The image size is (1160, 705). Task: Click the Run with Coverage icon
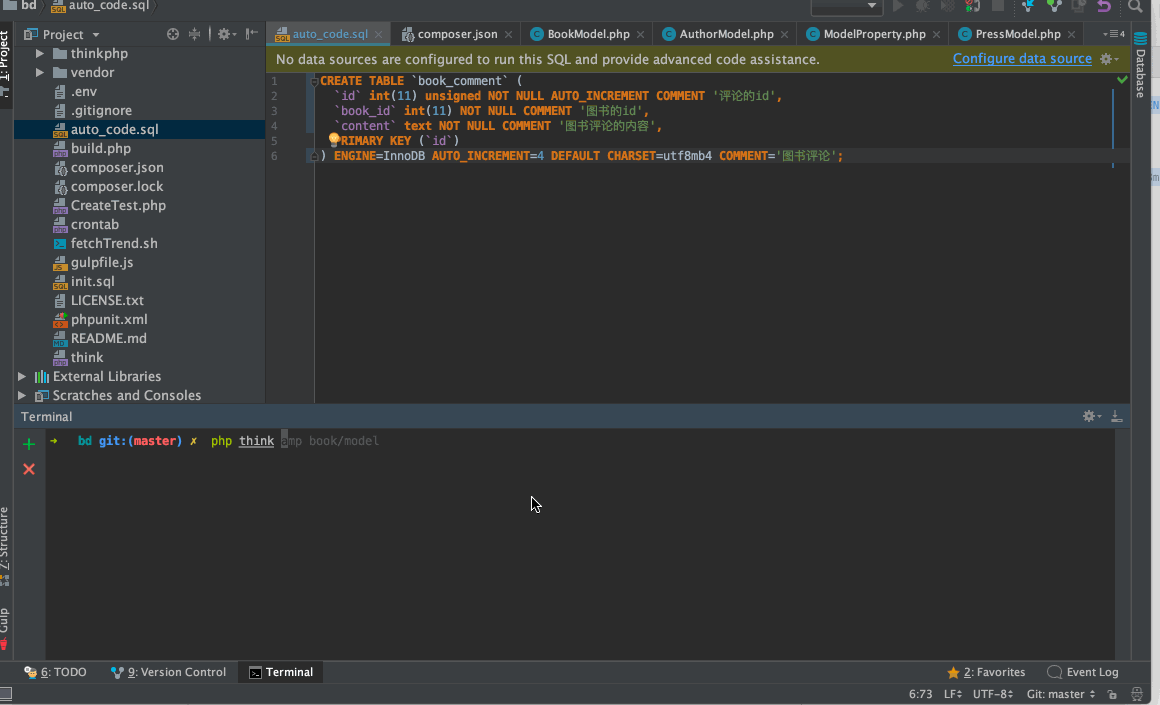tap(948, 6)
